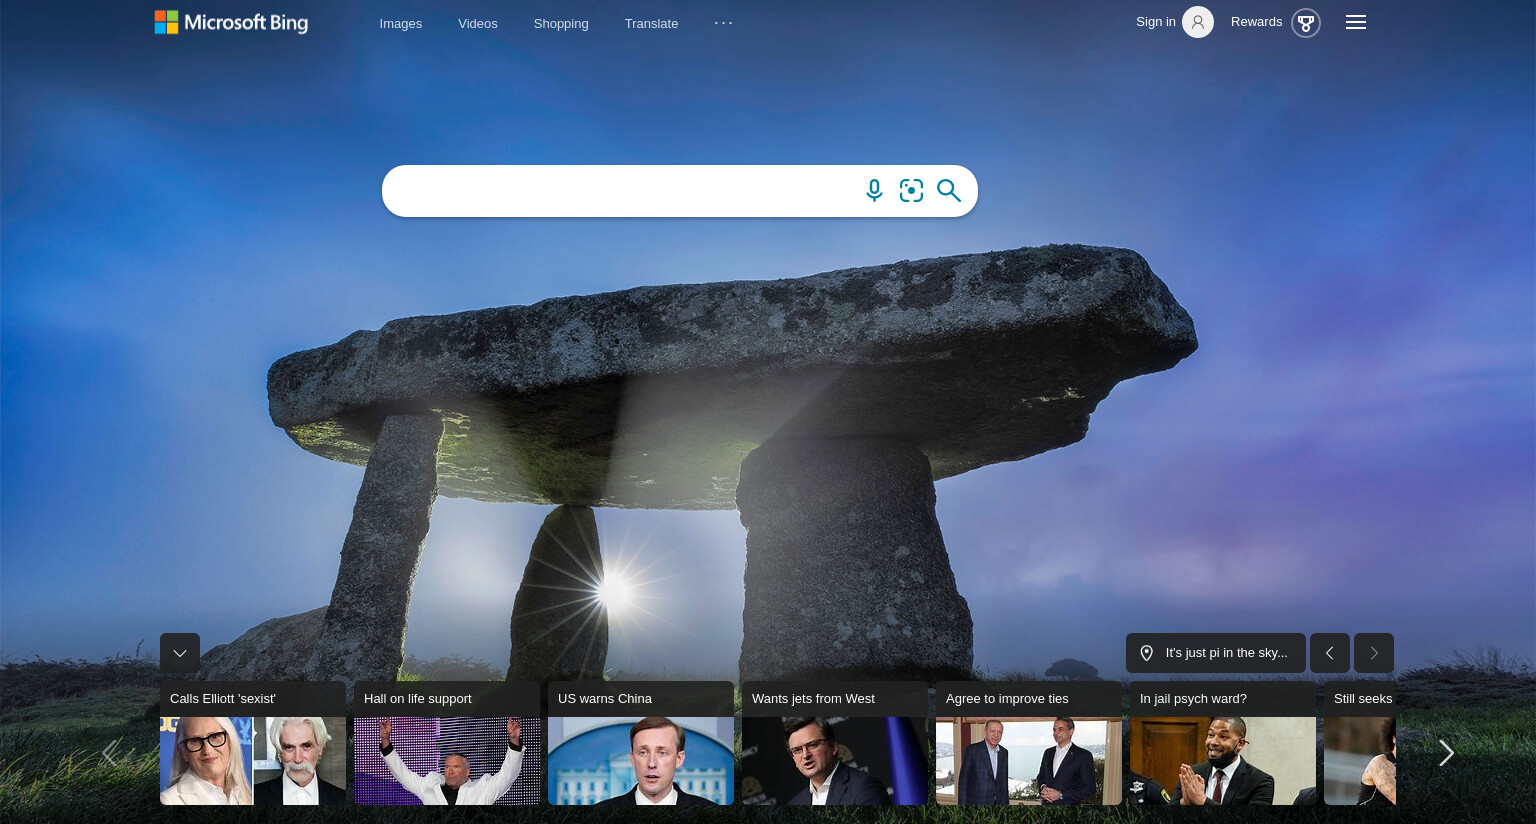1536x824 pixels.
Task: Click the Microsoft Bing logo
Action: pos(231,22)
